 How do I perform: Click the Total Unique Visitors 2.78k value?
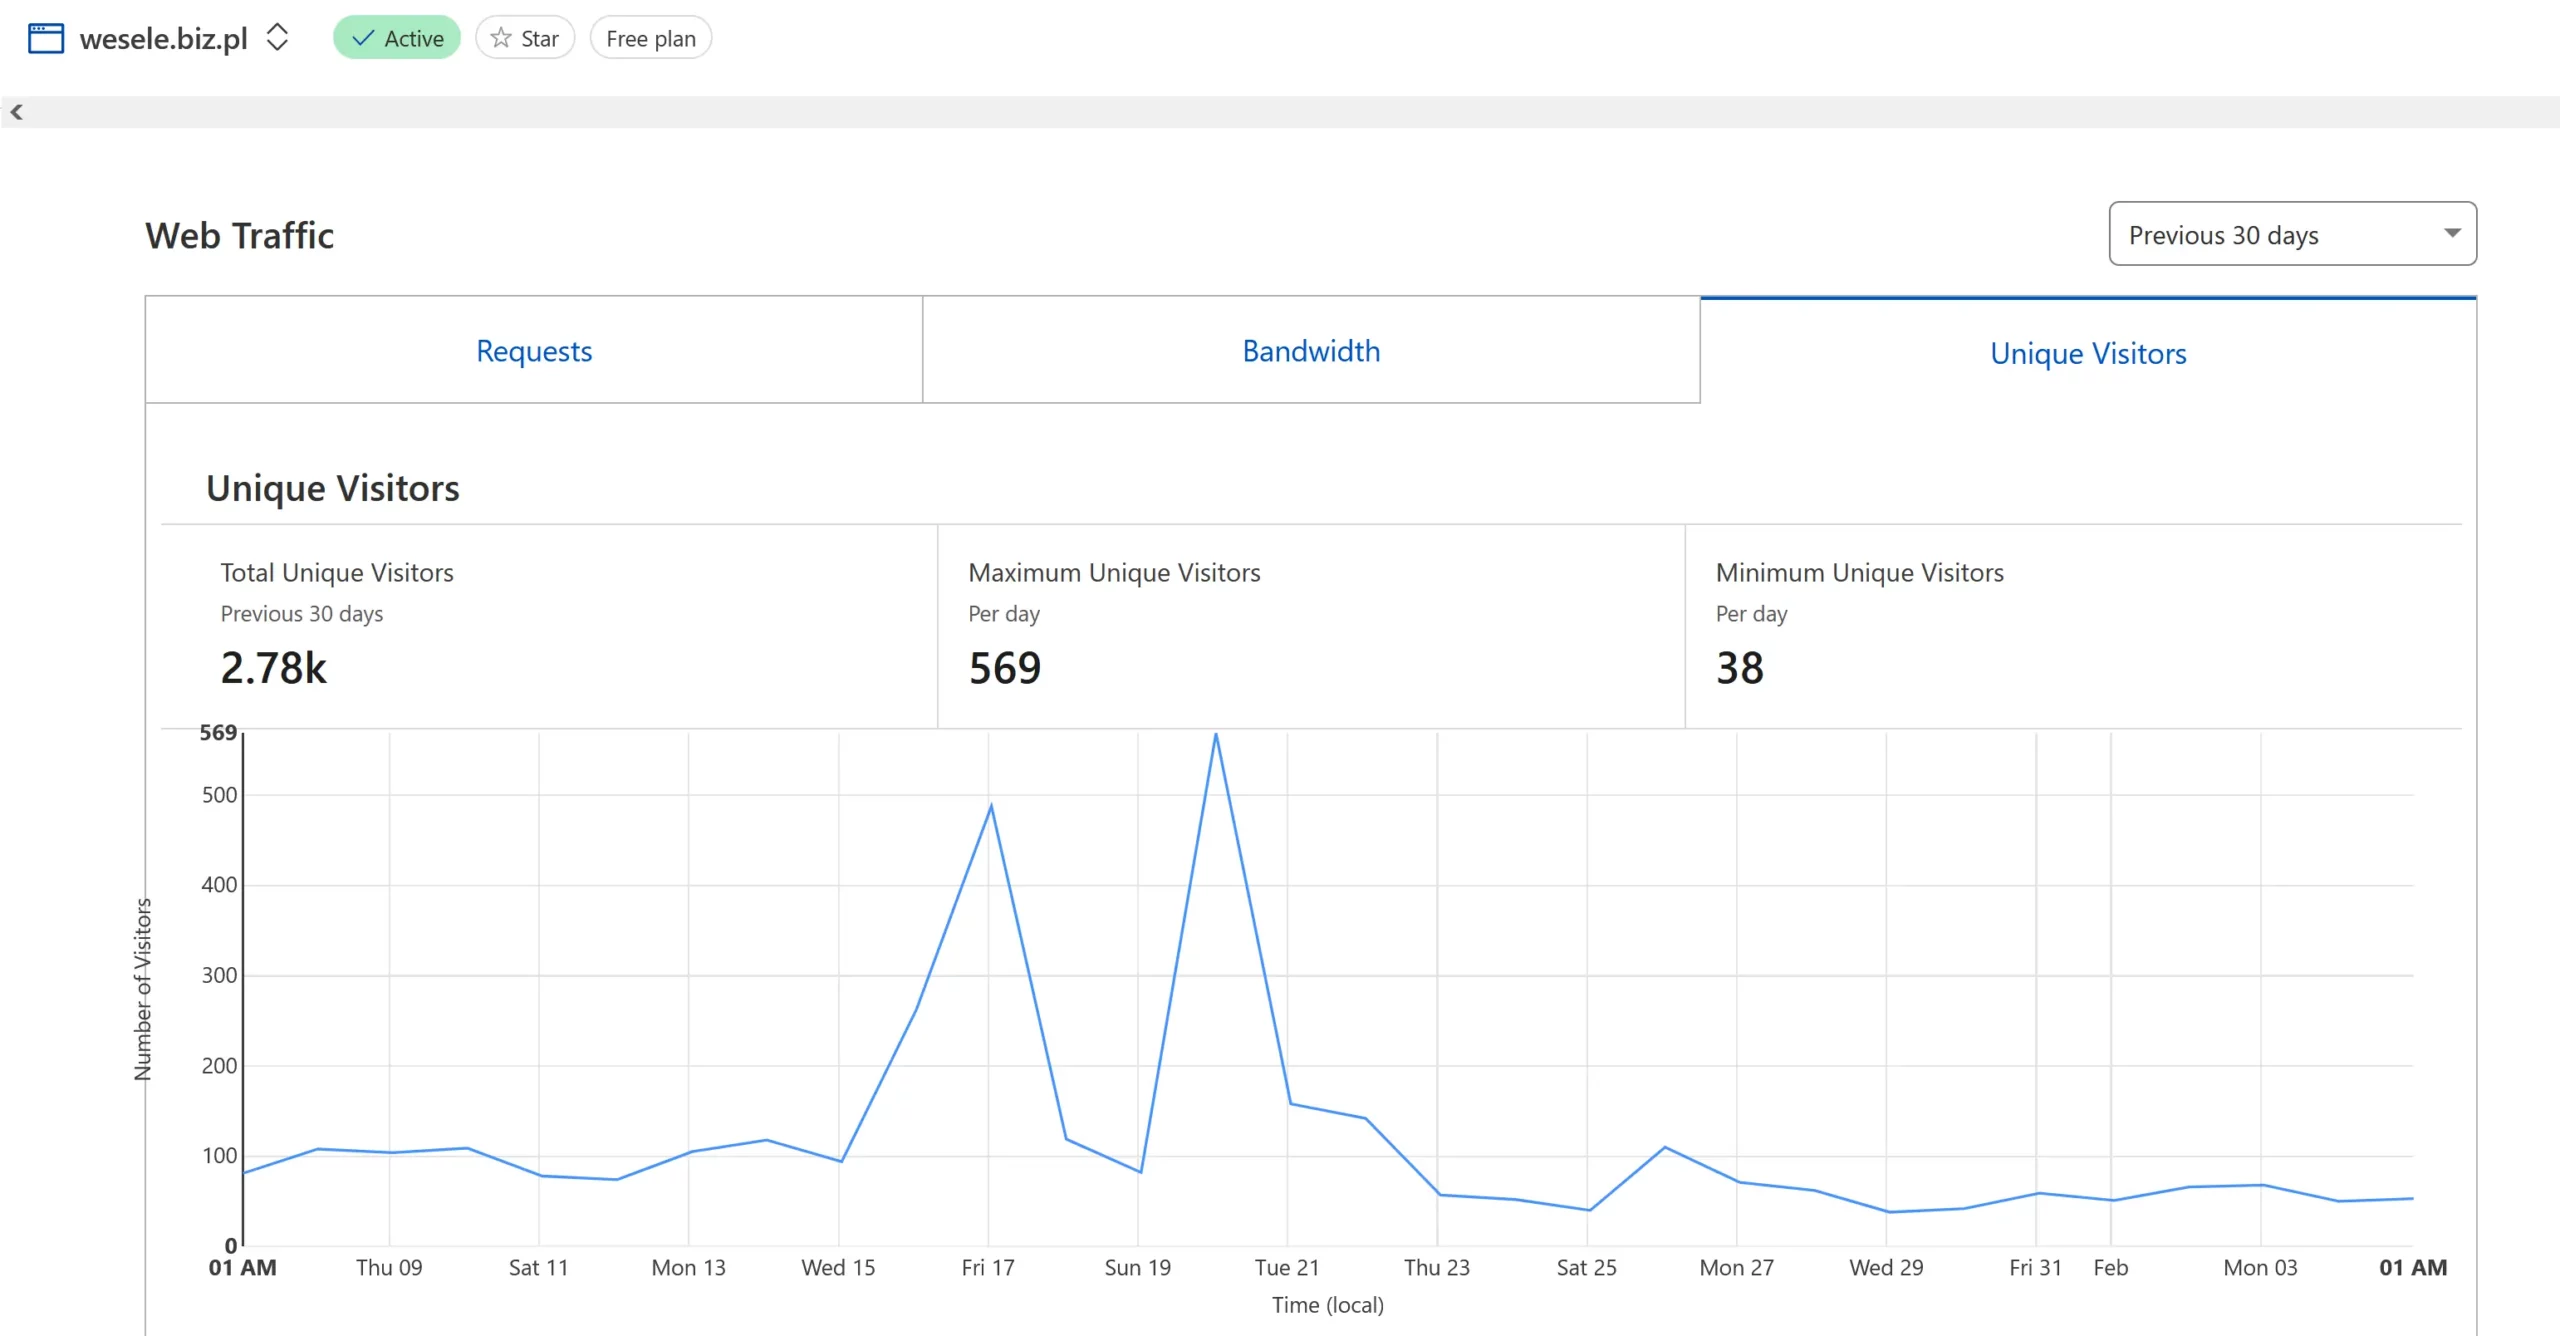point(273,668)
